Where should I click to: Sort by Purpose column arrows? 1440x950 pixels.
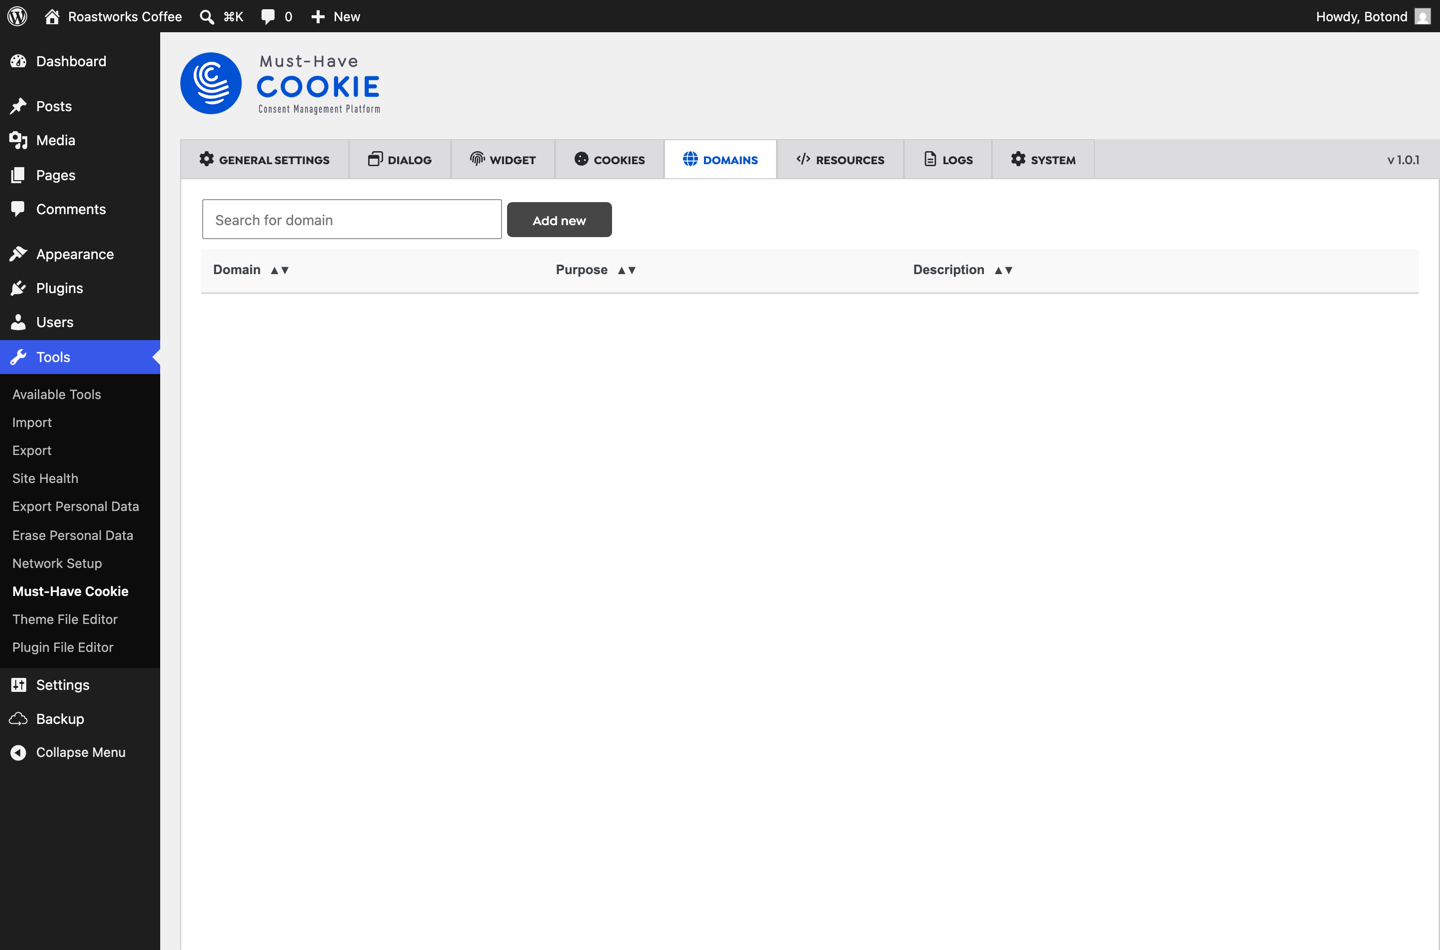[x=626, y=270]
